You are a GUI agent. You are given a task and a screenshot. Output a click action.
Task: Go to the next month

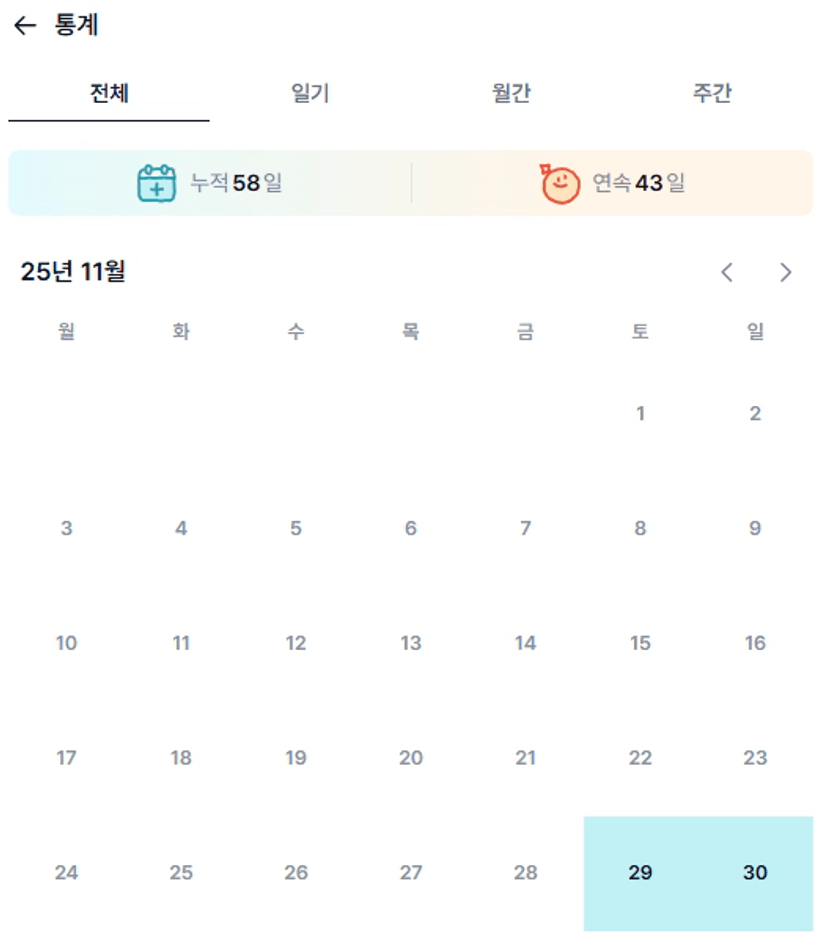786,272
